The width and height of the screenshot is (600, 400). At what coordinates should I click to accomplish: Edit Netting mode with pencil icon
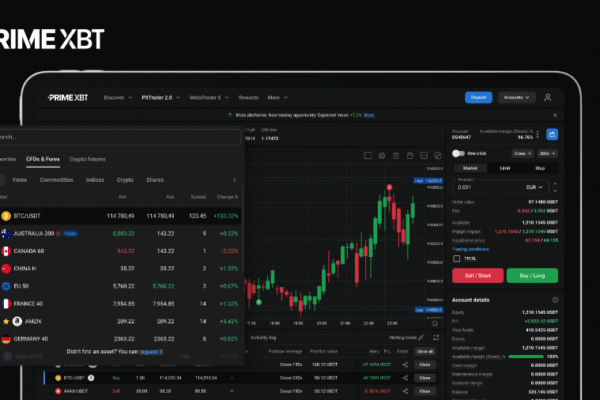coord(421,338)
